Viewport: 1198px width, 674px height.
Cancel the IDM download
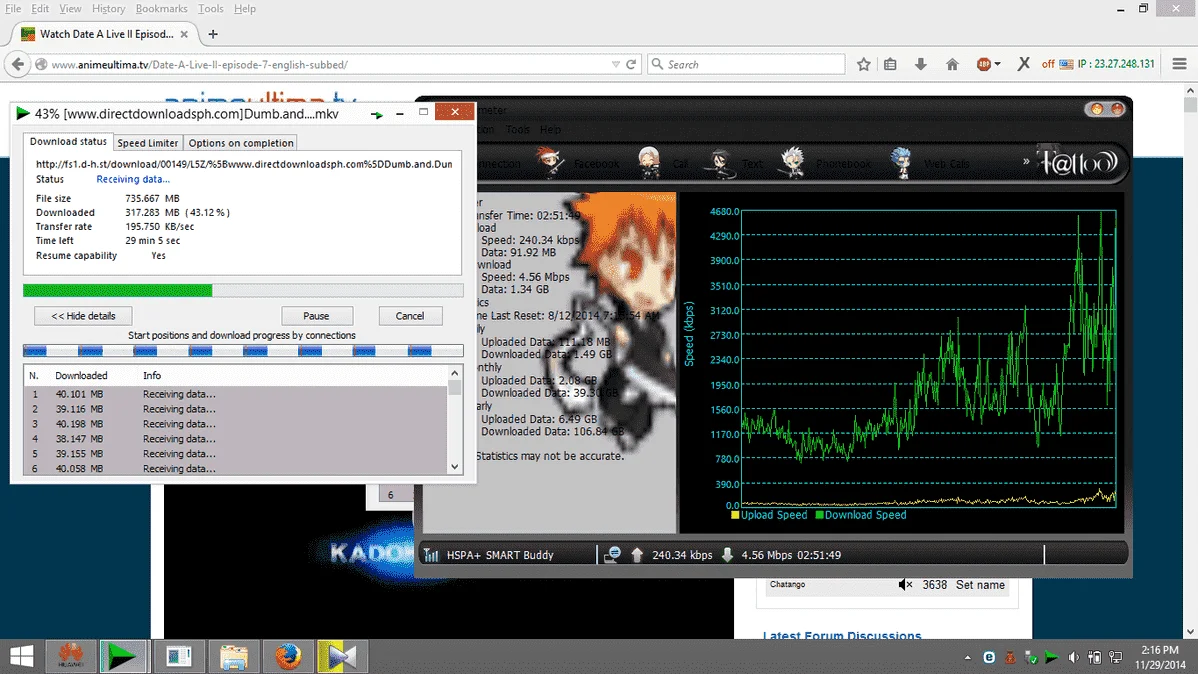pyautogui.click(x=410, y=316)
